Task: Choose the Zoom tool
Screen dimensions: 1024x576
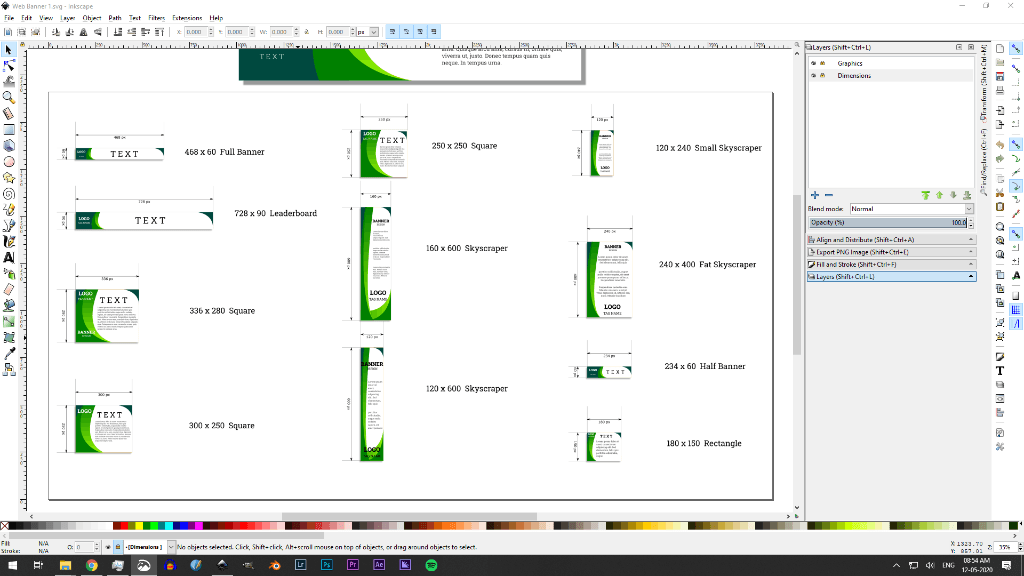Action: [7, 95]
